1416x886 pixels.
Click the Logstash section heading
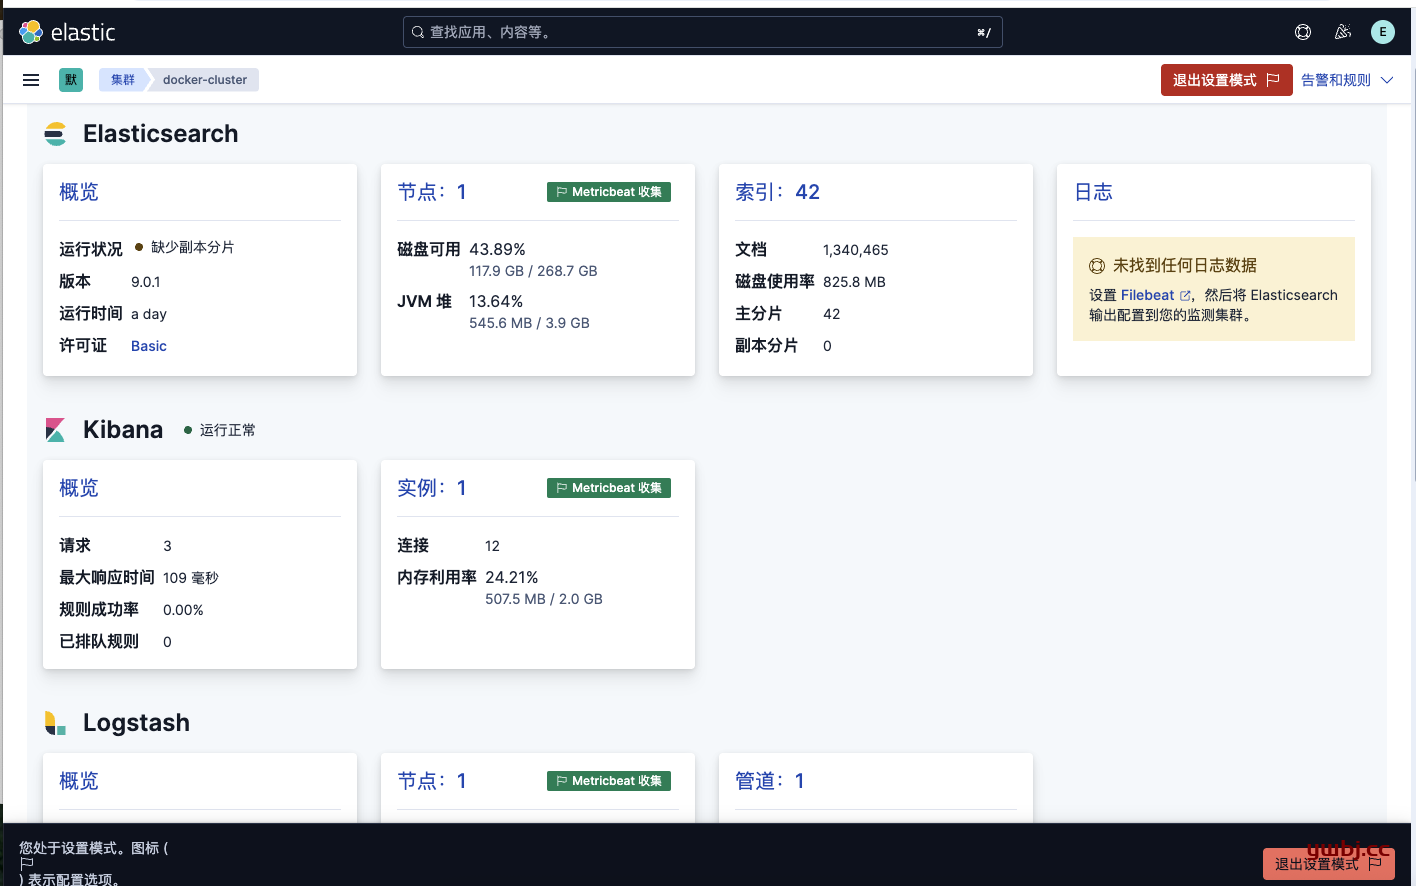tap(136, 723)
